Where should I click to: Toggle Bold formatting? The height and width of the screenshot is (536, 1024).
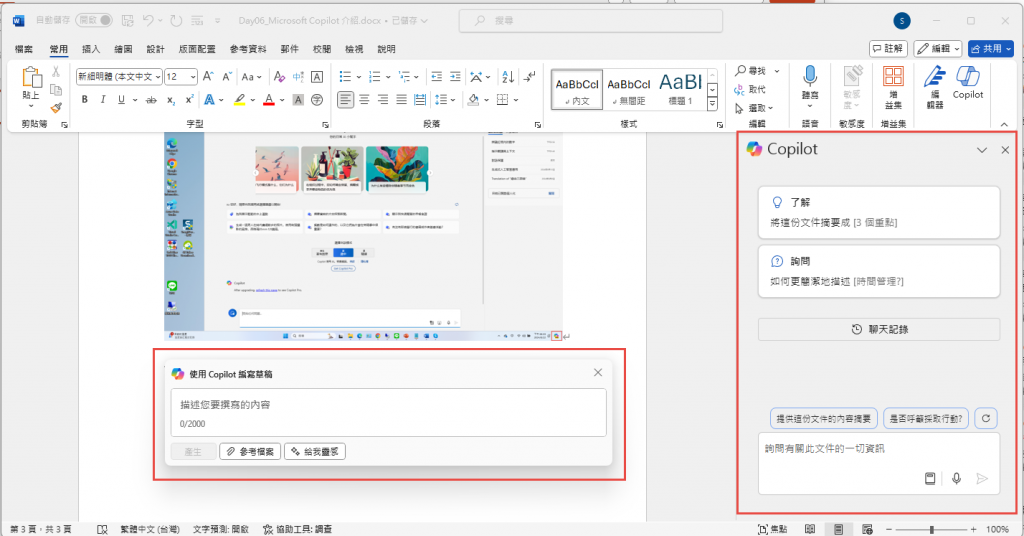84,100
